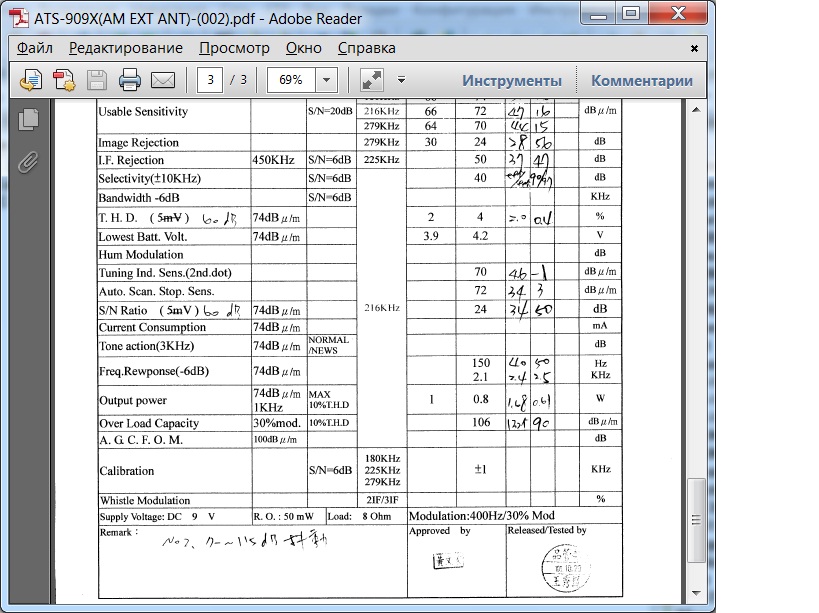Click 'Modulation:400Hz/30% Mod' text
Image resolution: width=819 pixels, height=613 pixels.
[x=482, y=516]
